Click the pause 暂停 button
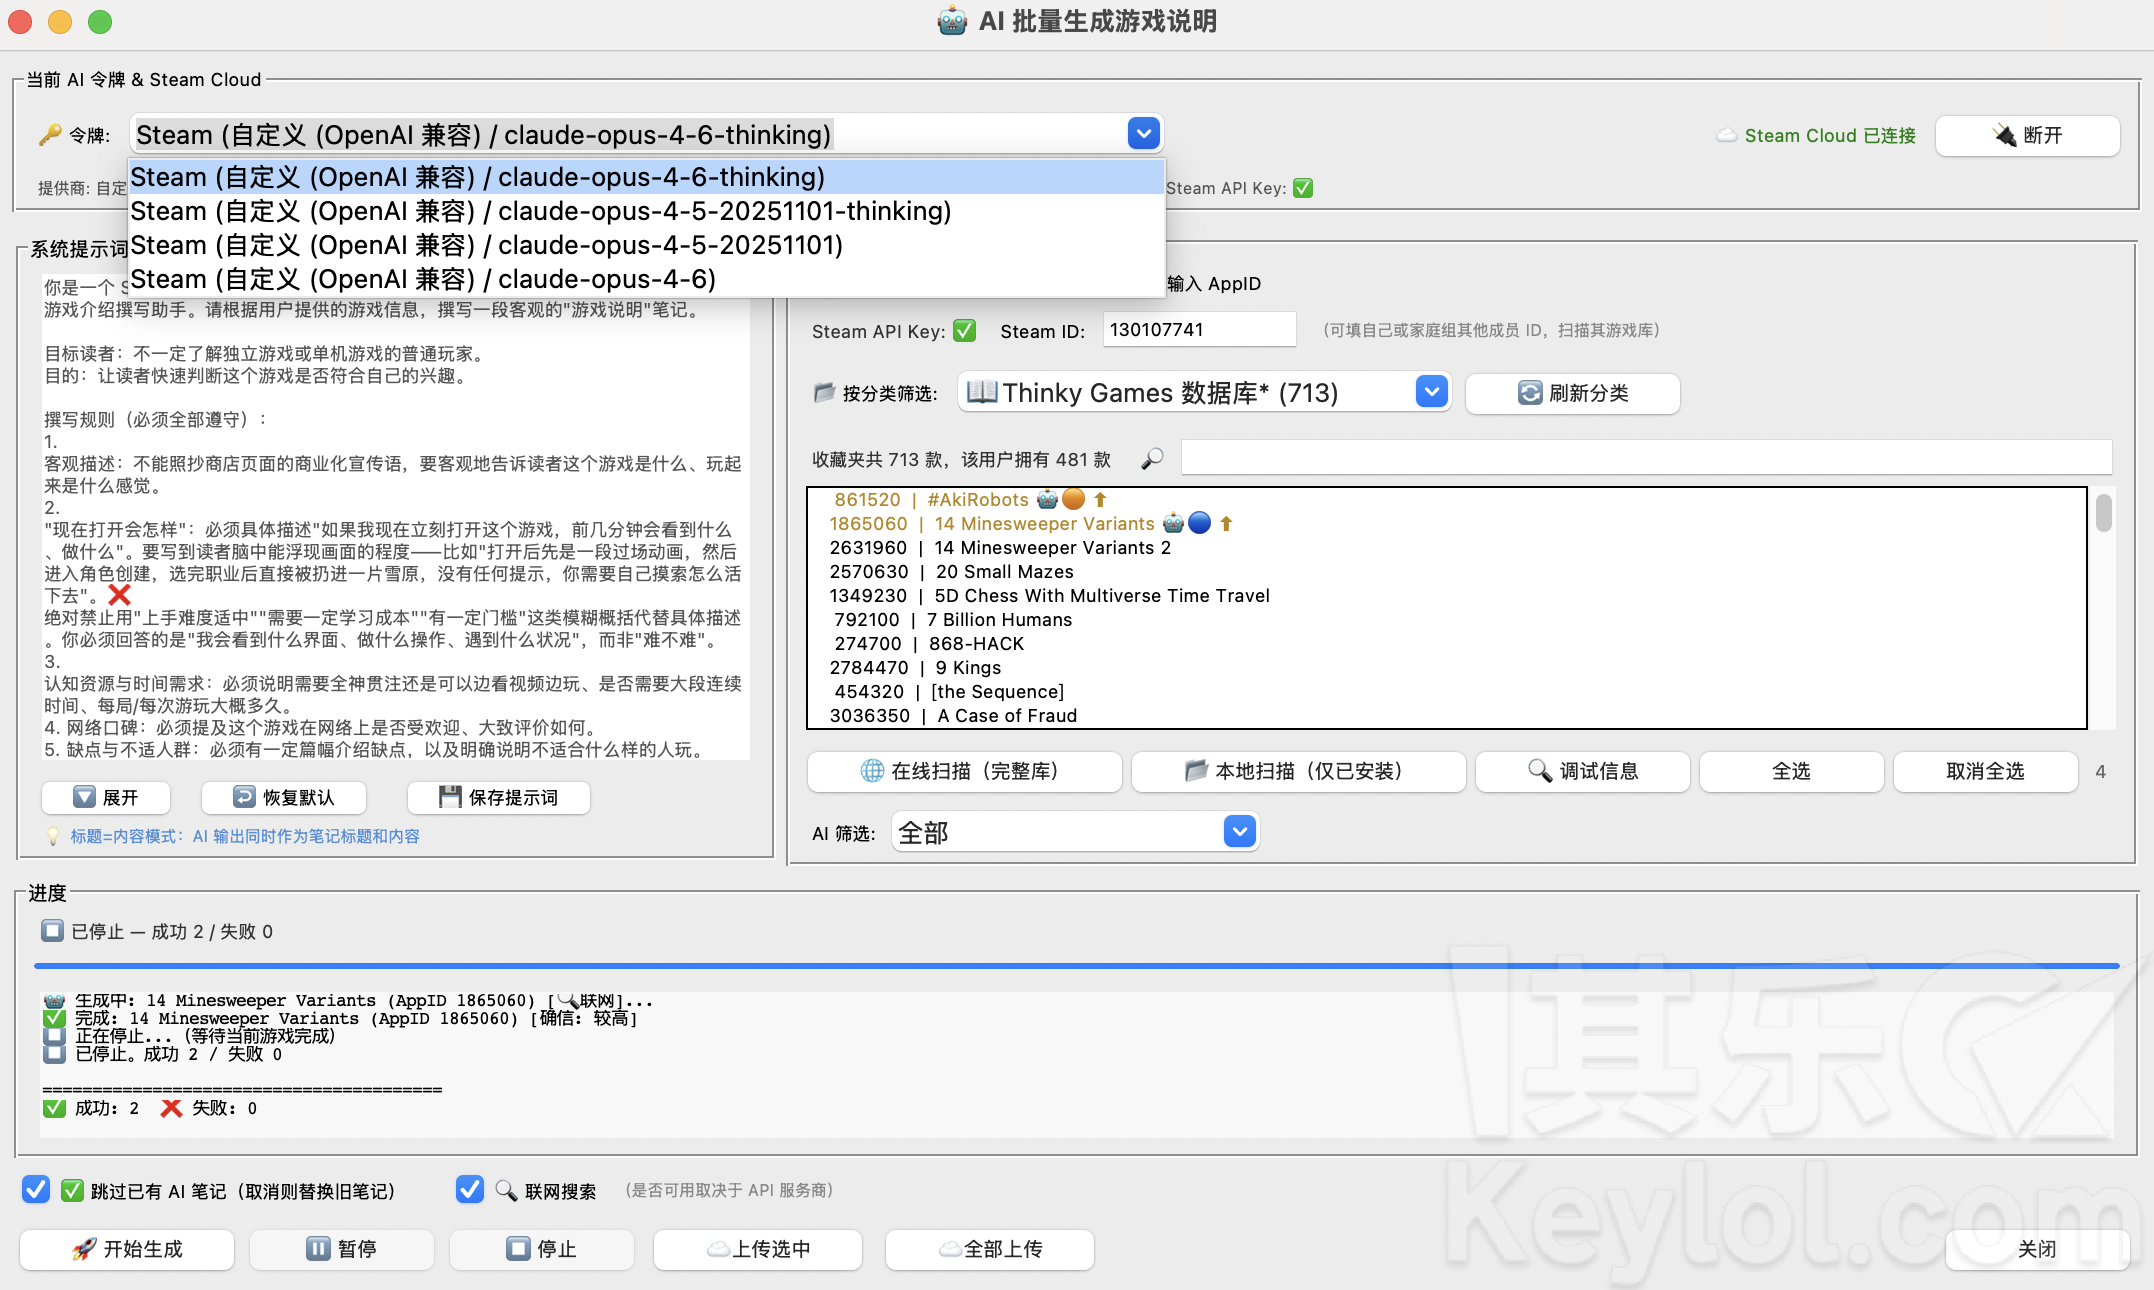This screenshot has height=1290, width=2154. [341, 1249]
